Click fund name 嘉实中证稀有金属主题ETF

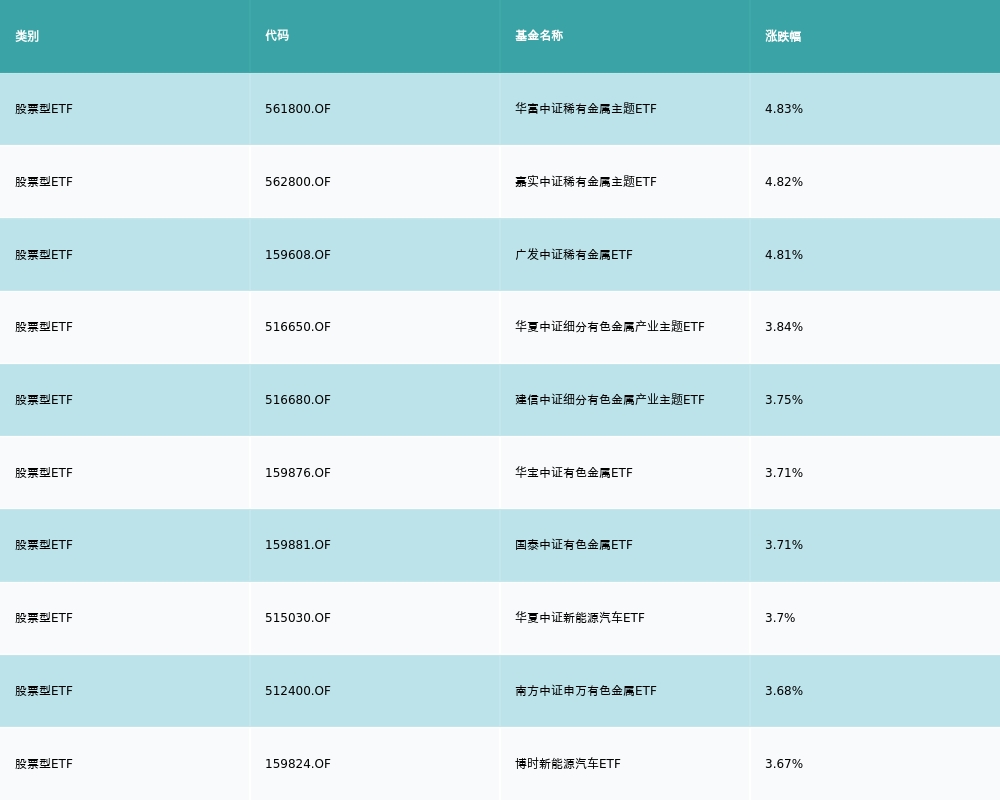click(585, 182)
